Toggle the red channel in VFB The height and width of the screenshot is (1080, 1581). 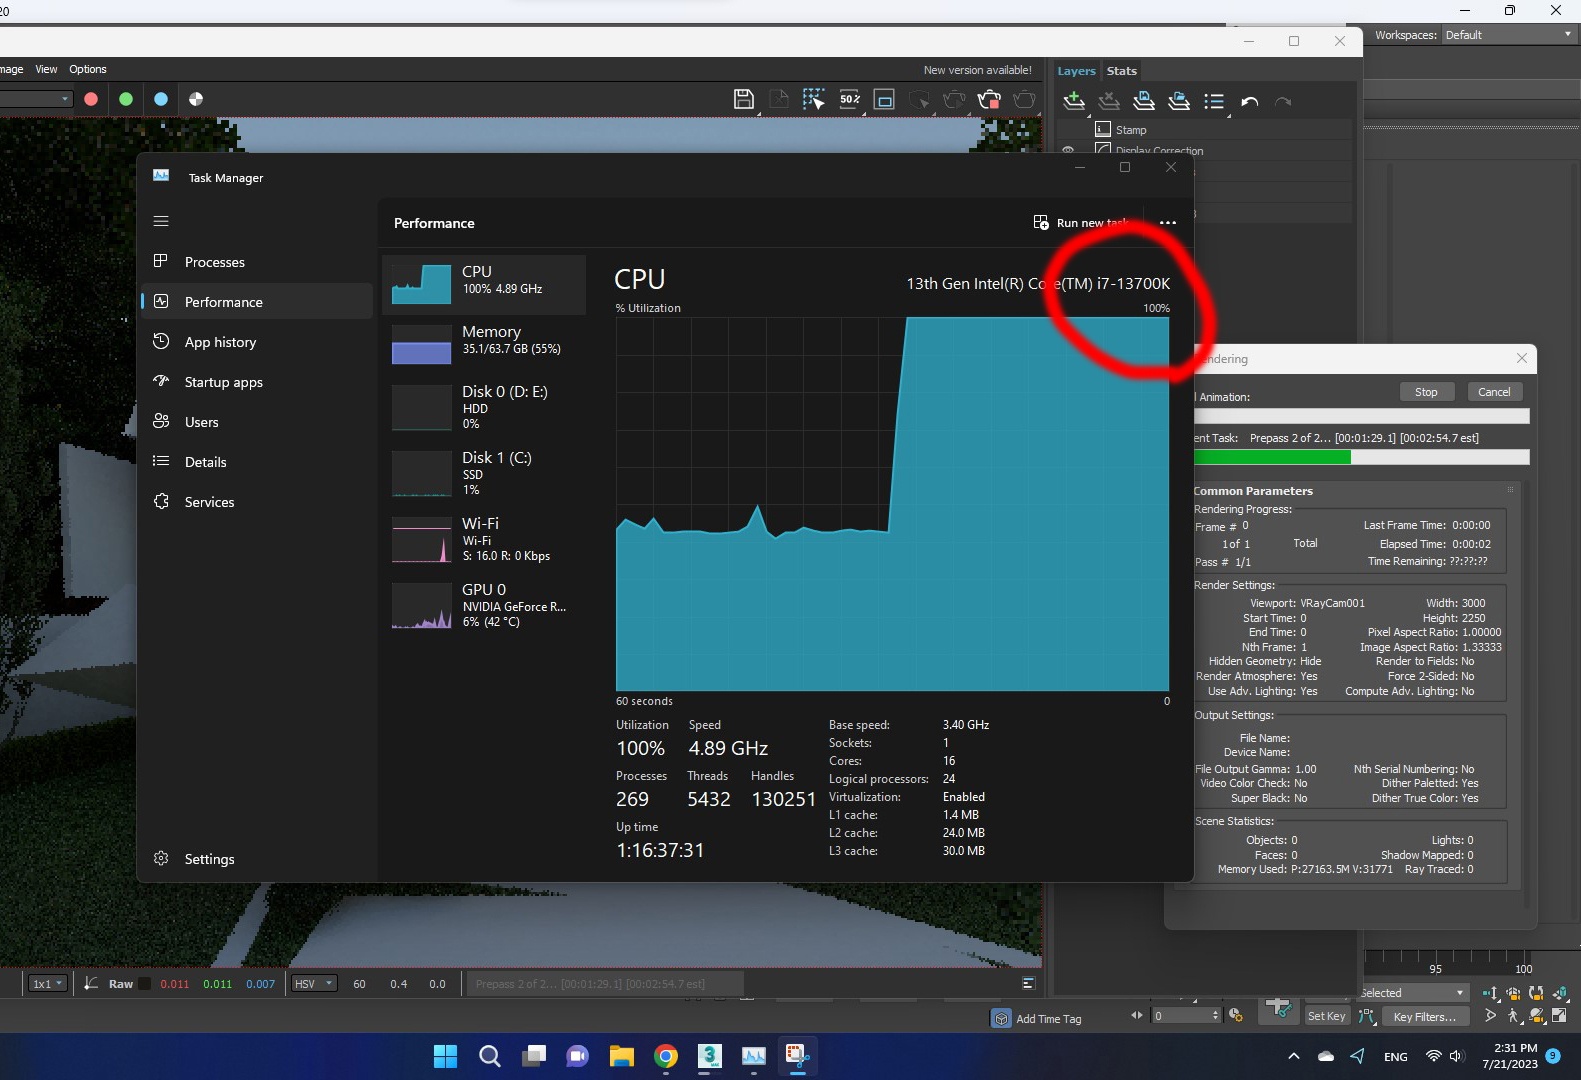click(x=91, y=99)
